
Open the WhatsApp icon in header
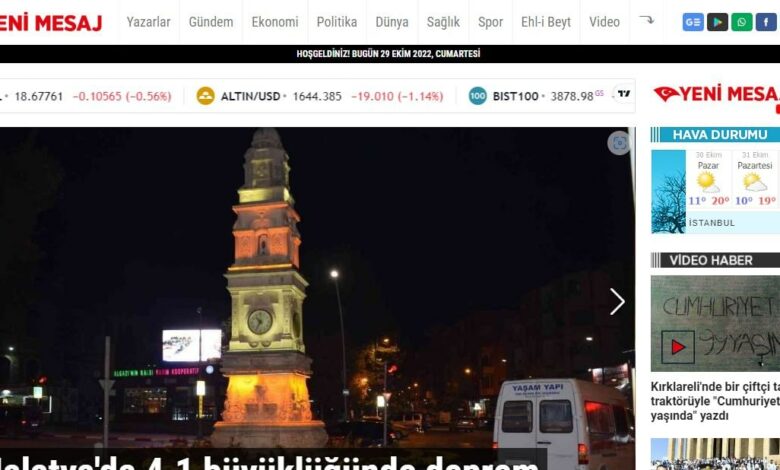coord(742,22)
